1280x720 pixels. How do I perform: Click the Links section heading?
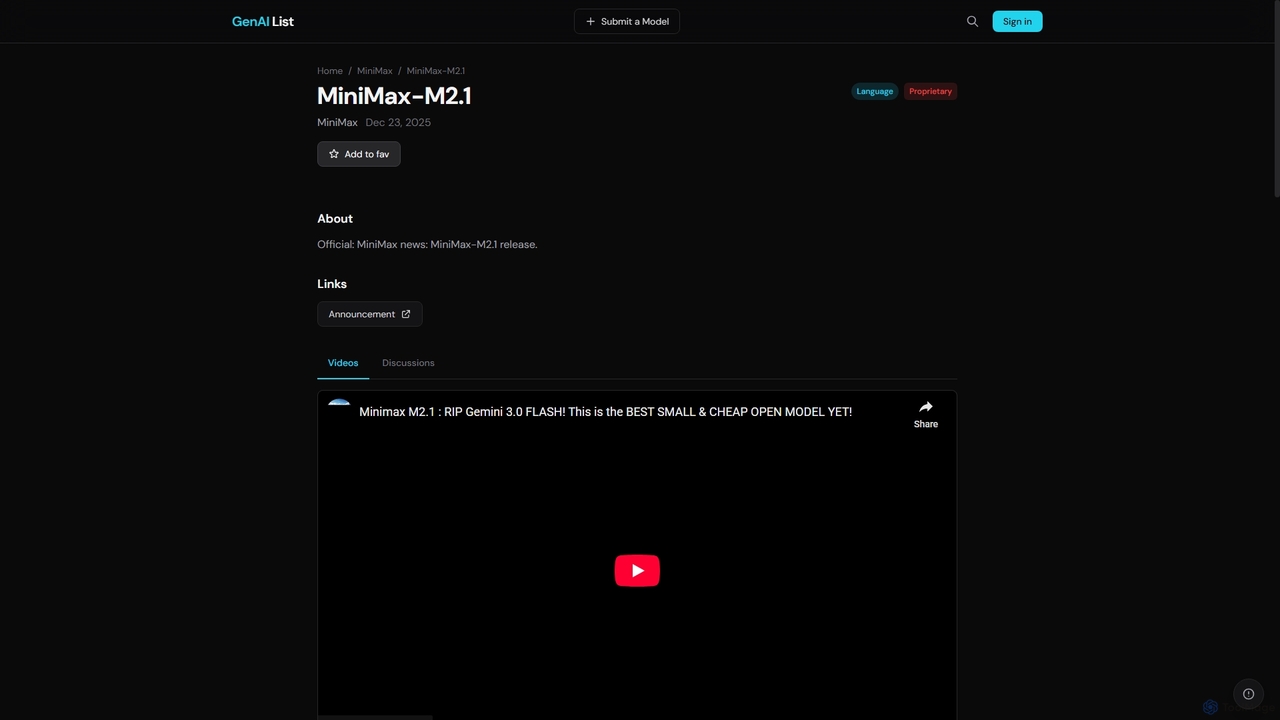332,284
